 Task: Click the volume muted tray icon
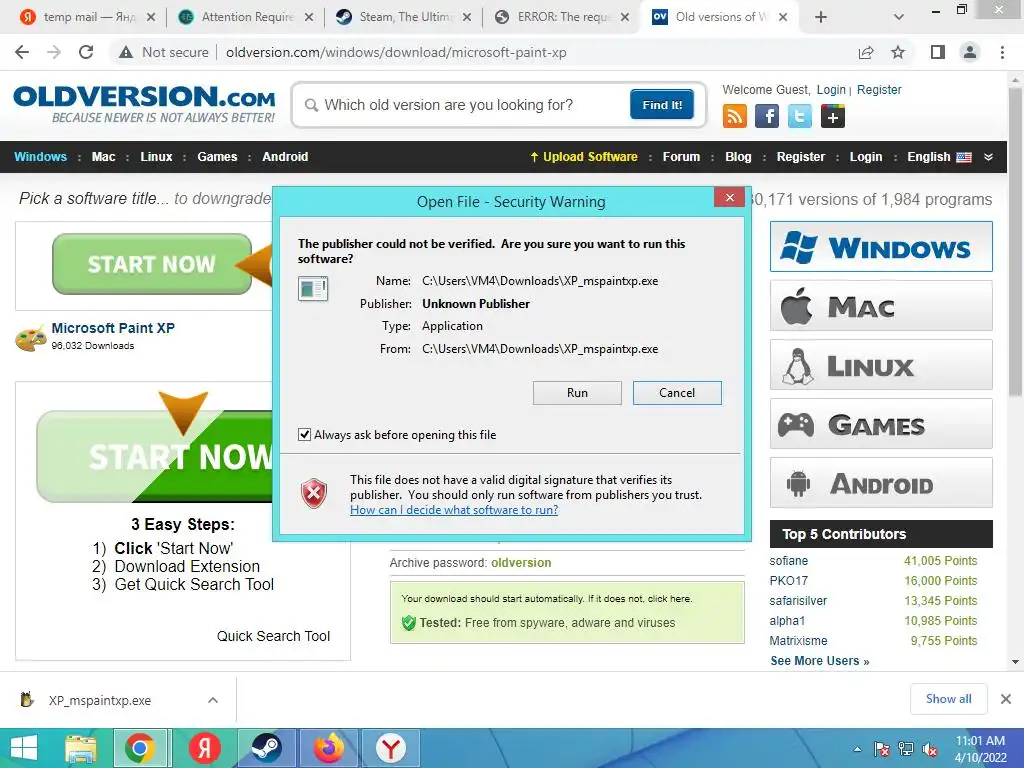tap(929, 750)
